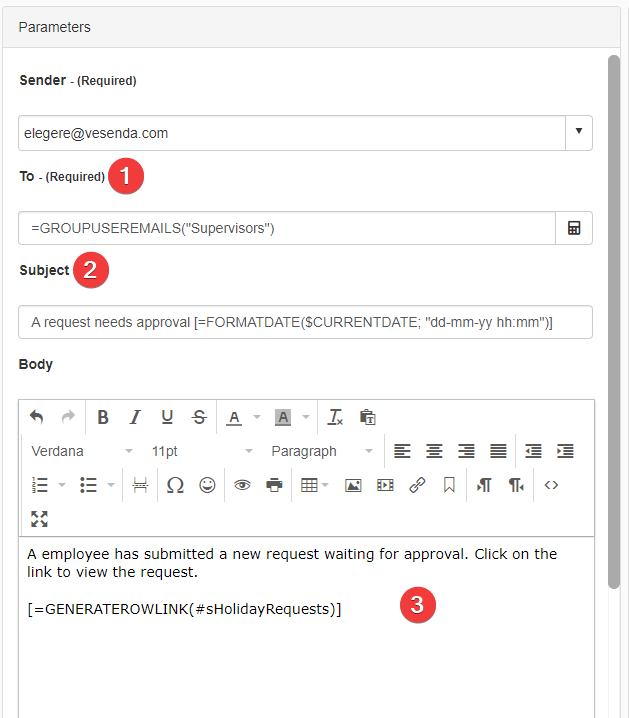Open the source code view
The width and height of the screenshot is (629, 718).
(x=551, y=485)
